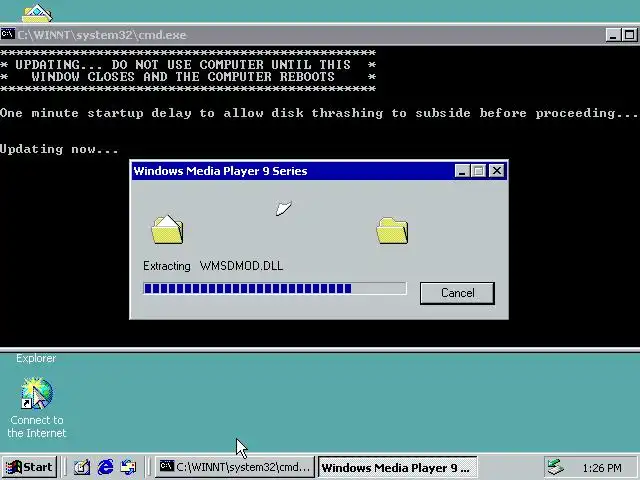Click the file name WMSDMOD.DLL
This screenshot has height=480, width=640.
[x=241, y=266]
